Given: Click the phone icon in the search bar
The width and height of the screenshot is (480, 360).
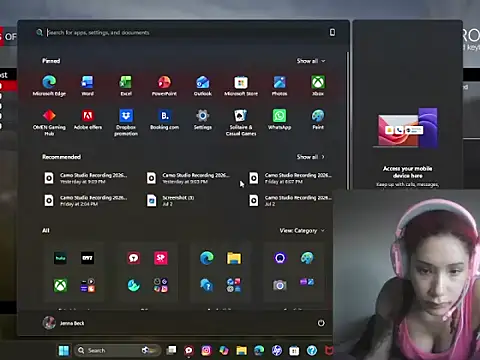Looking at the screenshot, I should click(x=332, y=32).
